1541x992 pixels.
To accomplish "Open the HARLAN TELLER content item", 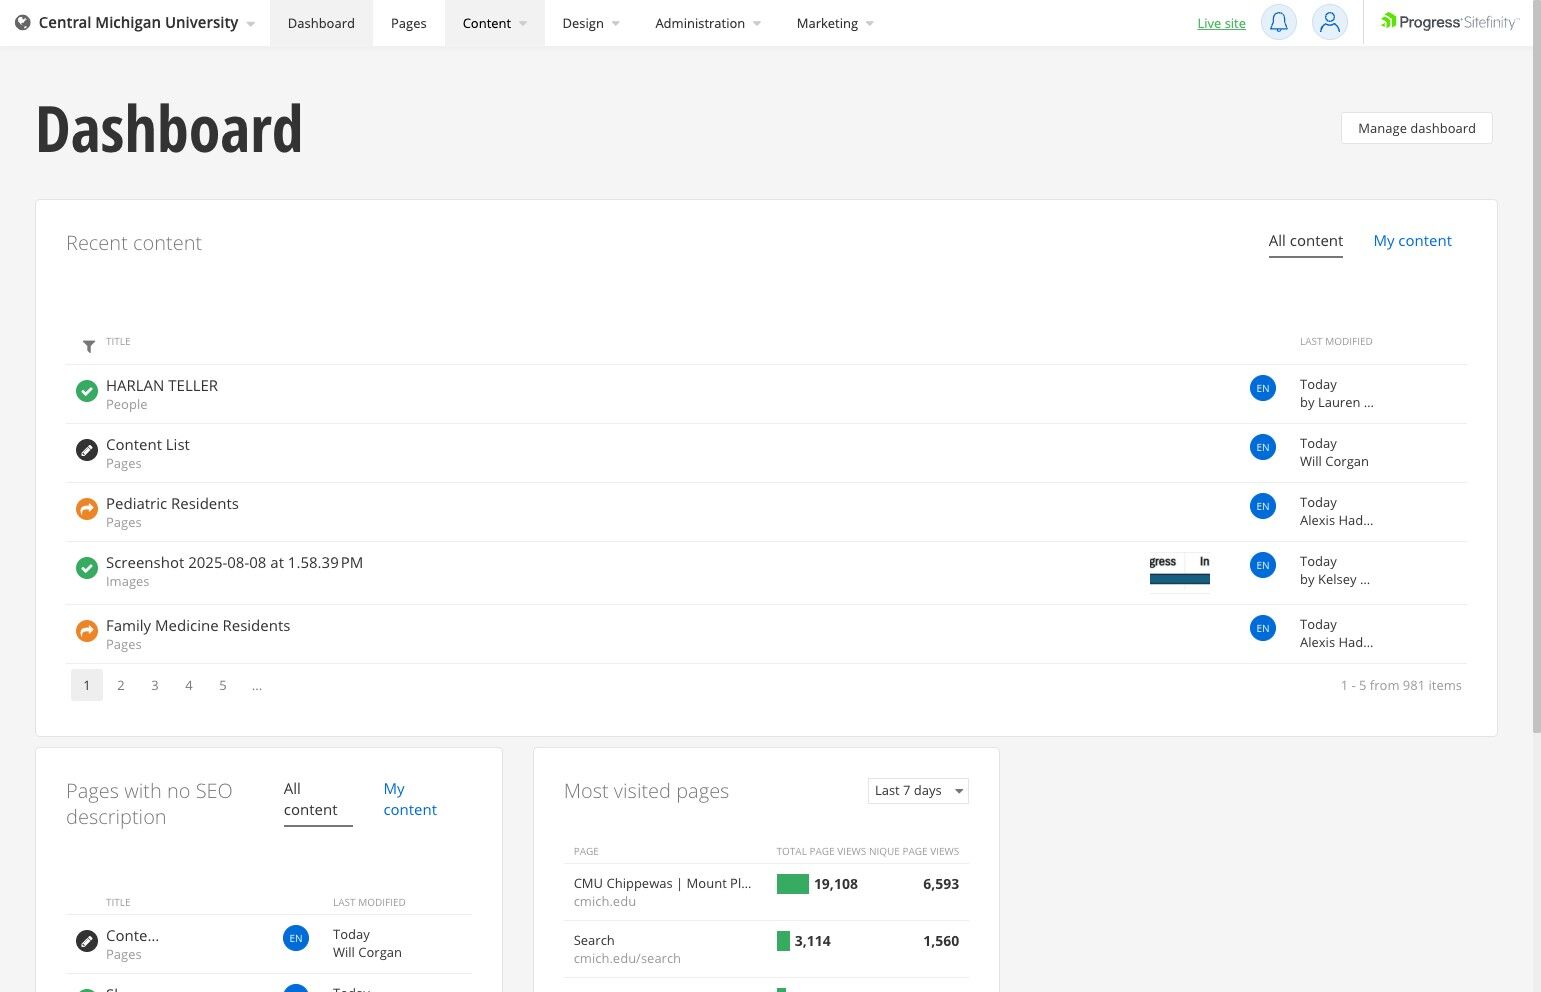I will pyautogui.click(x=162, y=386).
